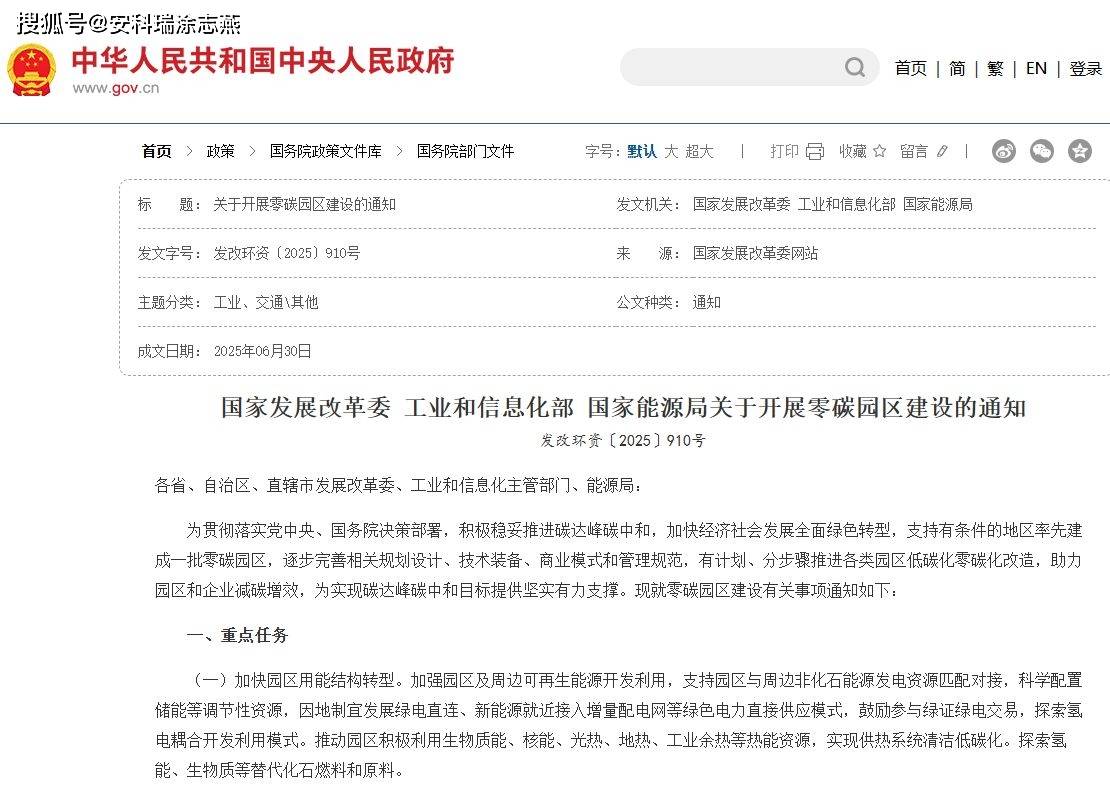
Task: Click the 登录 login link
Action: point(1085,68)
